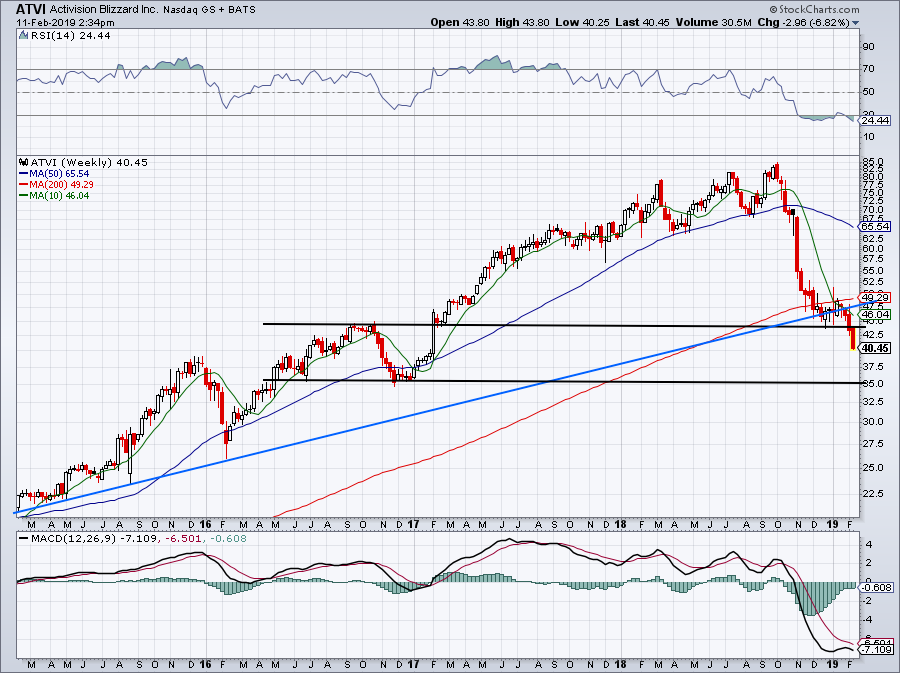The height and width of the screenshot is (673, 900).
Task: Click the 46.04 green price tag on right axis
Action: click(875, 314)
